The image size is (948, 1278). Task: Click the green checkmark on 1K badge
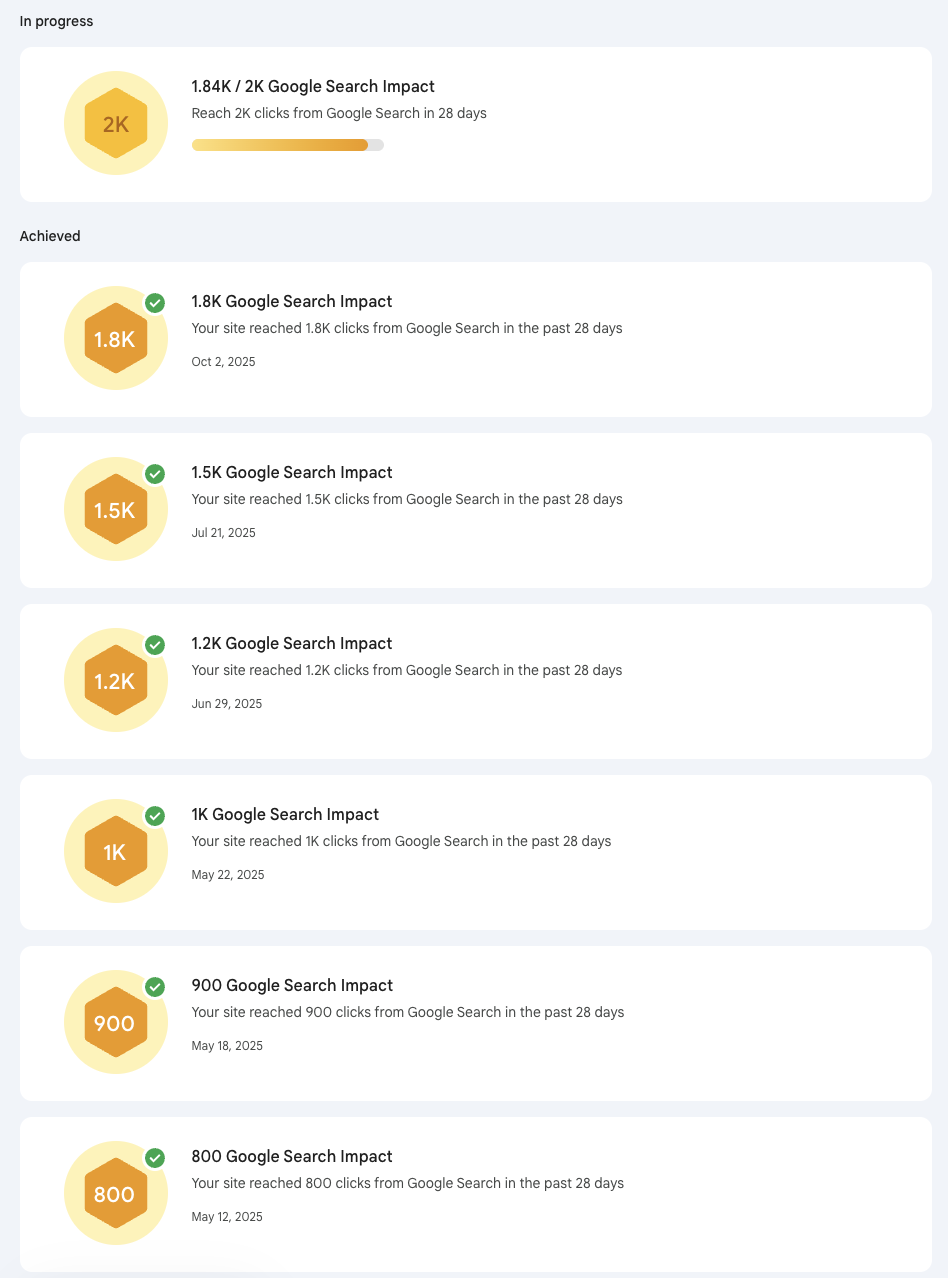coord(155,816)
